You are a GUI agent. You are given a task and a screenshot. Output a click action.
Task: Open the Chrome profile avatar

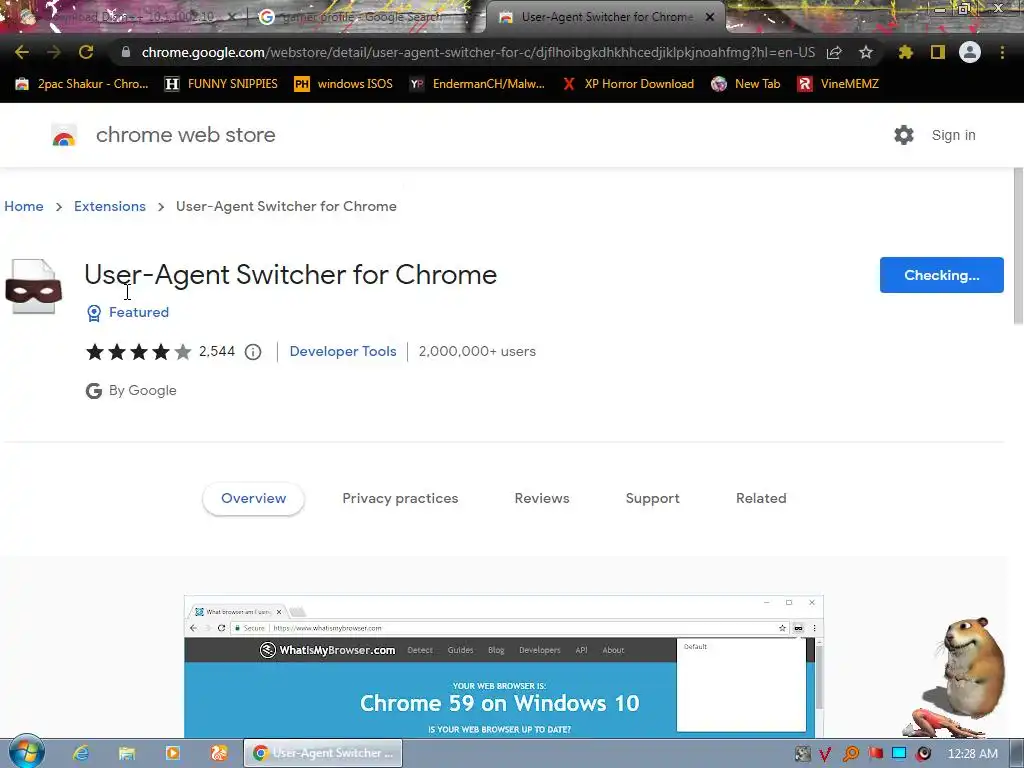coord(970,52)
